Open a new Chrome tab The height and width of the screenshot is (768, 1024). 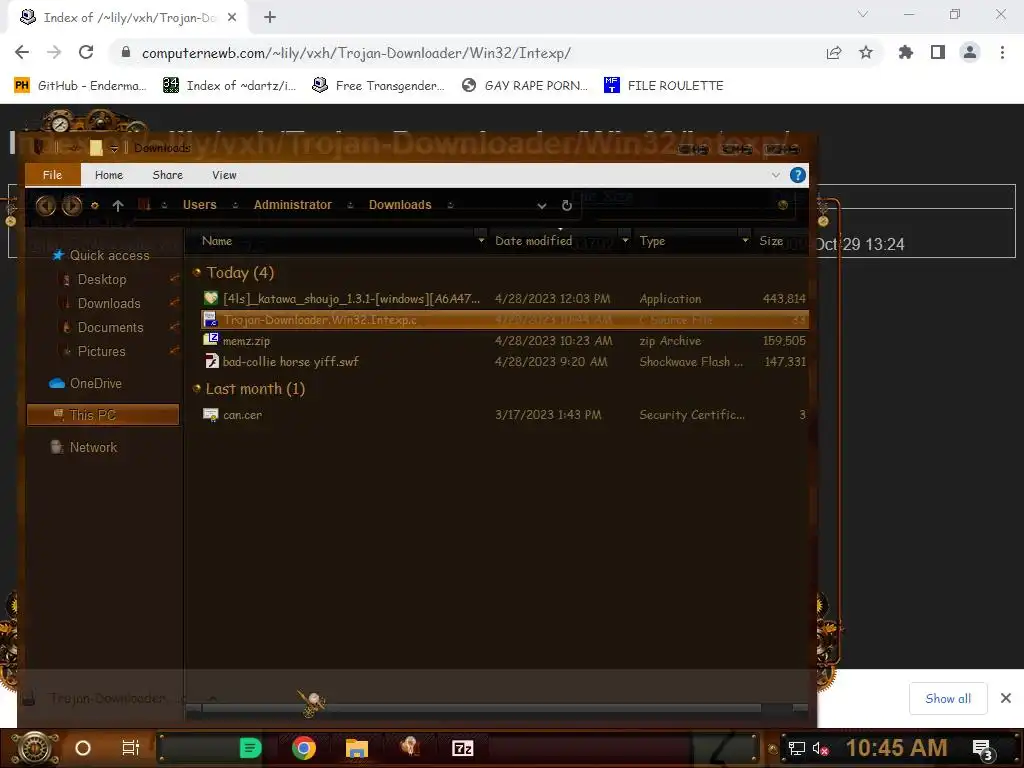pyautogui.click(x=270, y=18)
